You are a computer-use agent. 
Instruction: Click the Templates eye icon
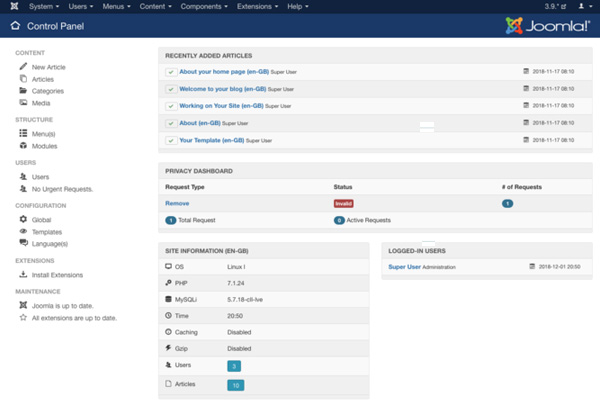tap(23, 231)
